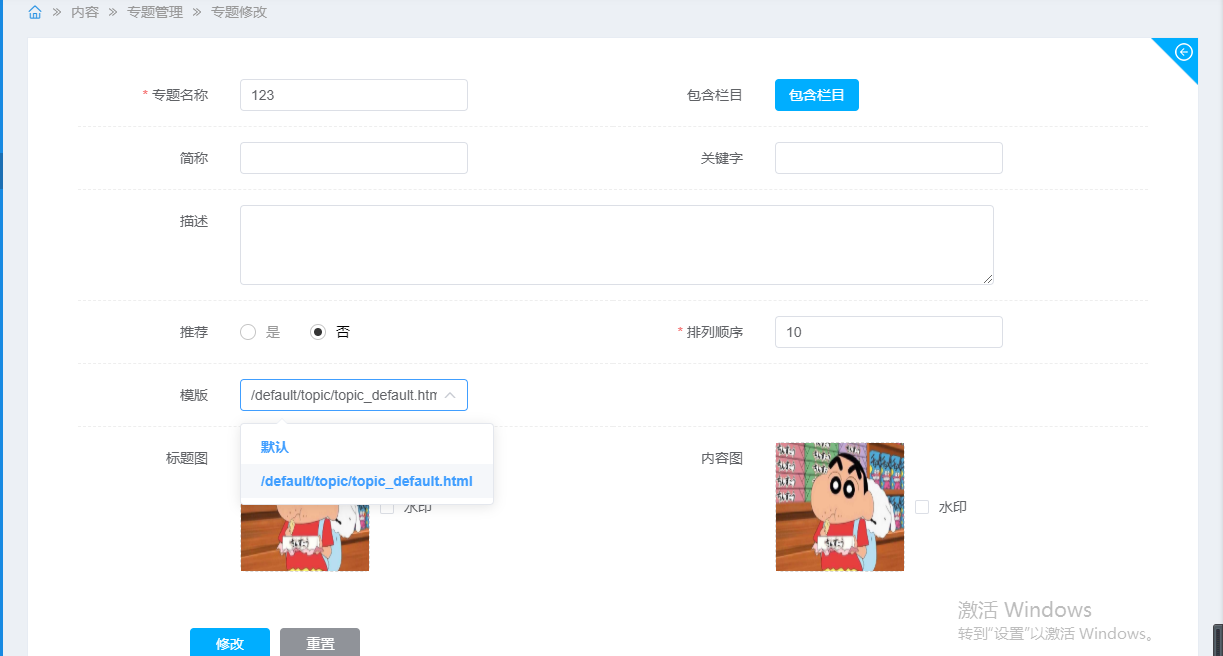
Task: Click the back arrow corner icon
Action: coord(1184,52)
